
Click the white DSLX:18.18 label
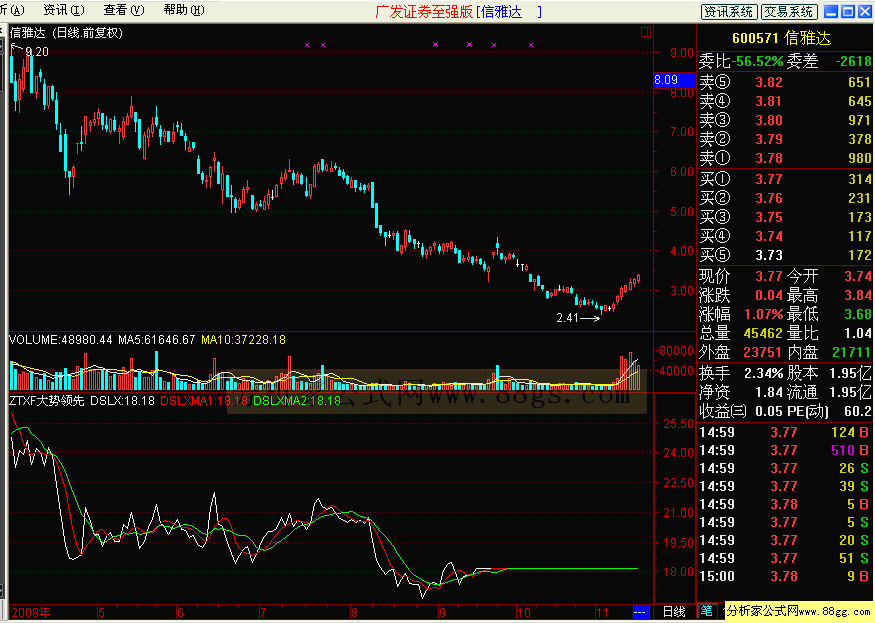click(122, 400)
